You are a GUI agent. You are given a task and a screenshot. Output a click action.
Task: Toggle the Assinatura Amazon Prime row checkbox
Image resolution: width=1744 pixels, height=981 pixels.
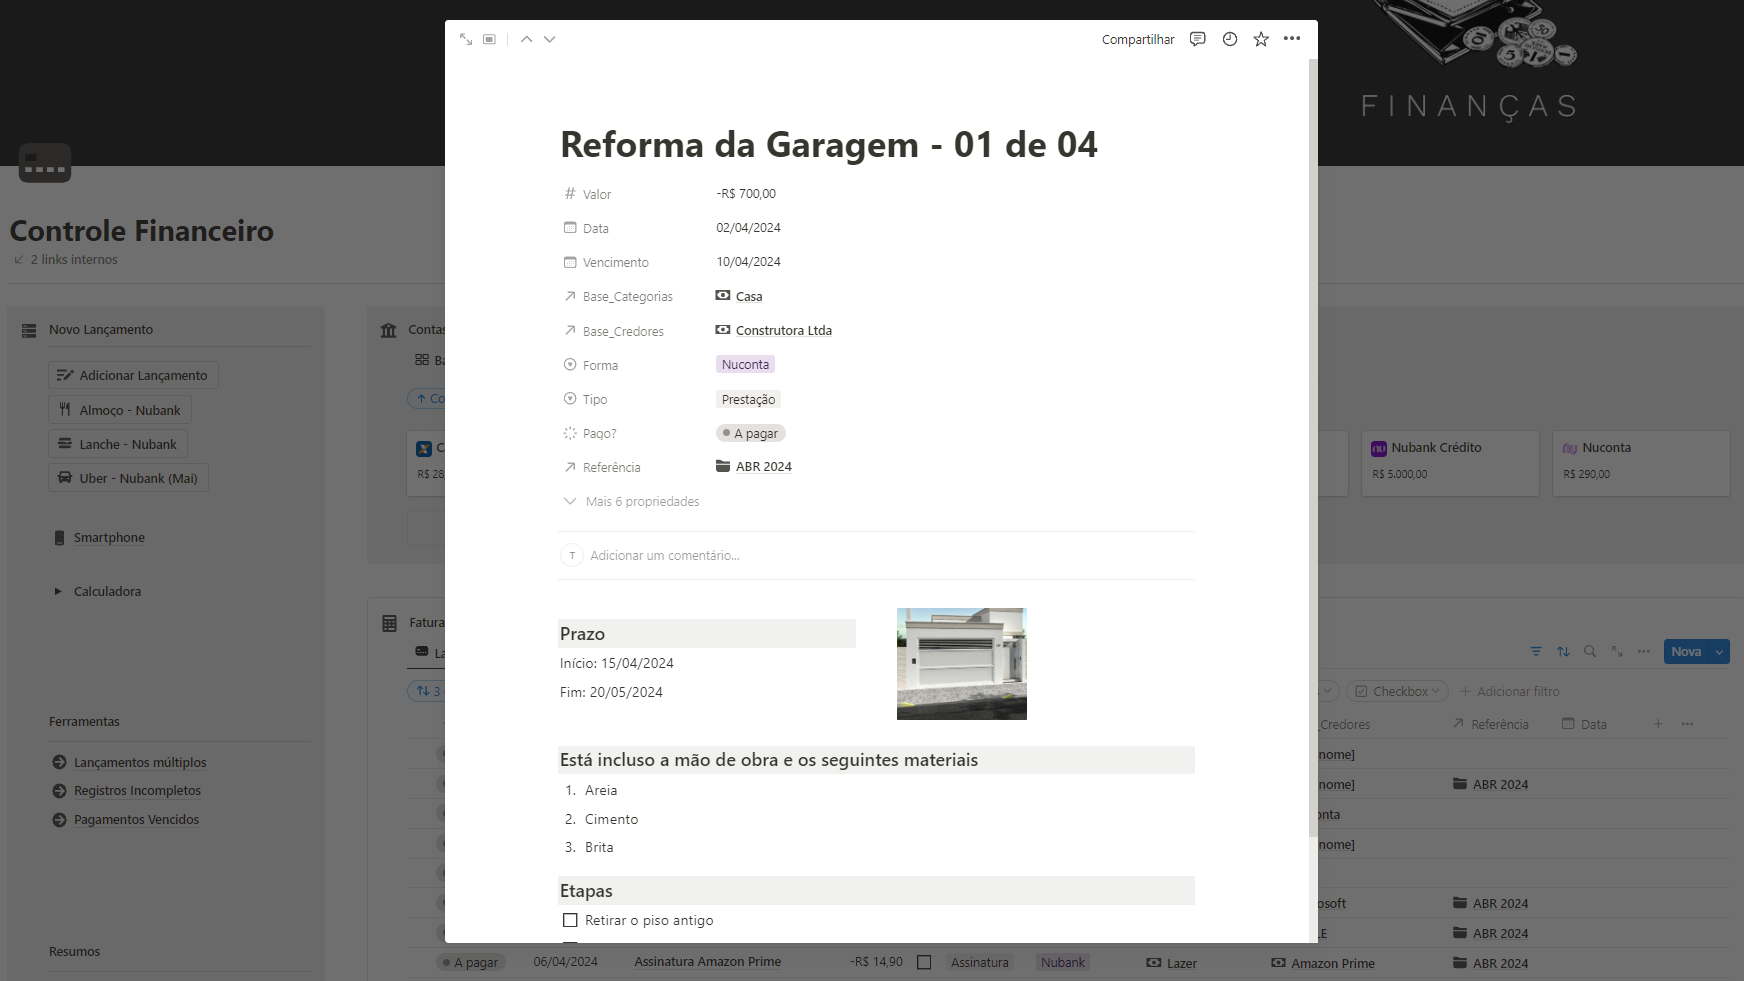click(924, 962)
